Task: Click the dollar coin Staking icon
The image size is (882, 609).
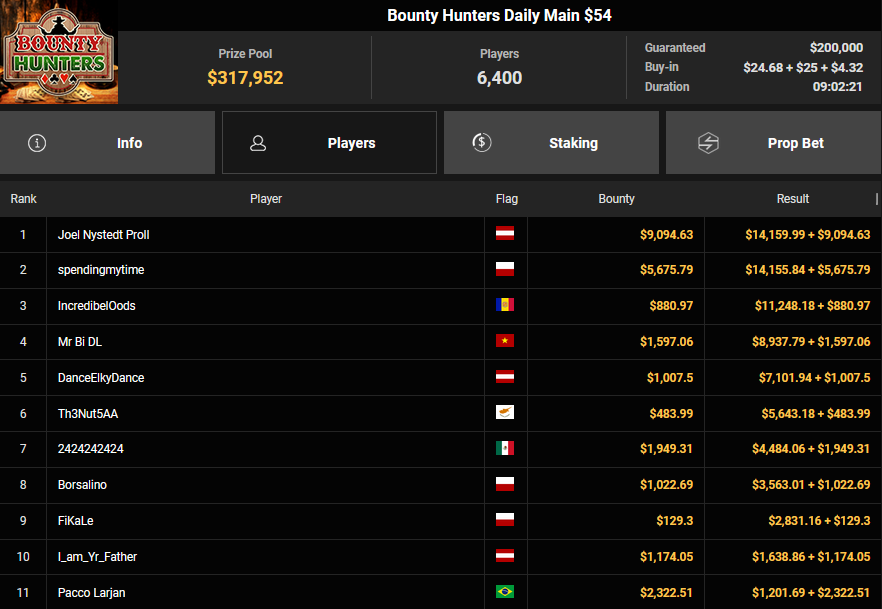Action: point(482,143)
